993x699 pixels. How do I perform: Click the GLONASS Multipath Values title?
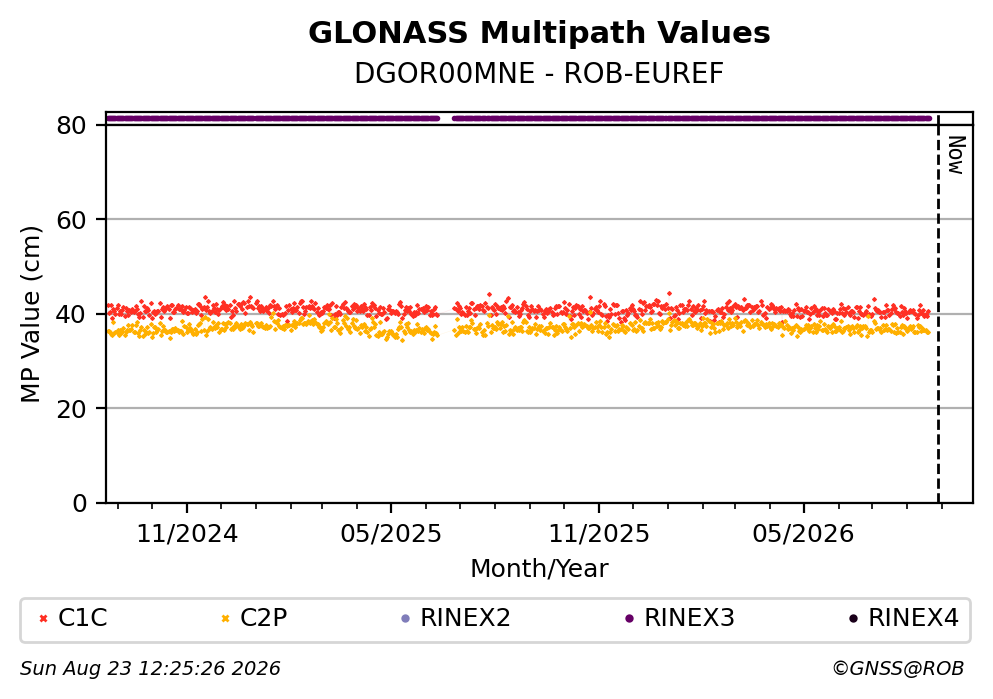[x=539, y=33]
